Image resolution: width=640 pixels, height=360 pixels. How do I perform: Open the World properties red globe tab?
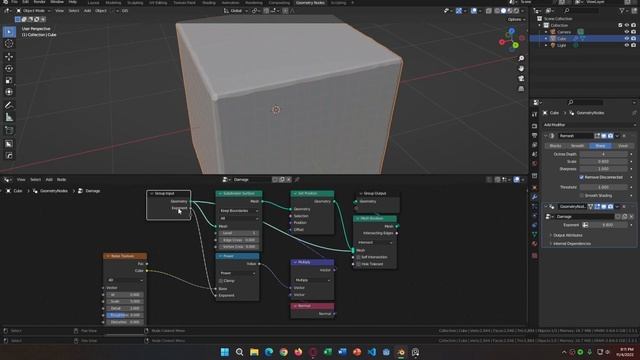535,164
